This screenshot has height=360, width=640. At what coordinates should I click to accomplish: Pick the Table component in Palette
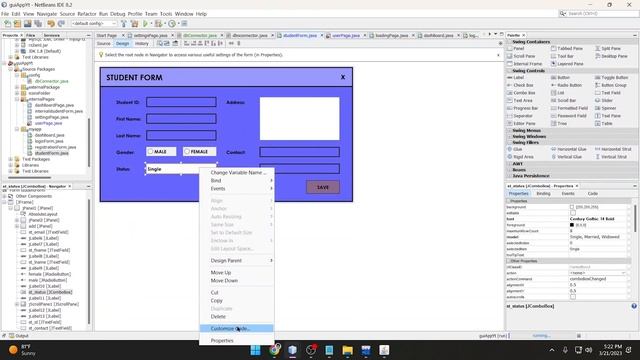(604, 123)
